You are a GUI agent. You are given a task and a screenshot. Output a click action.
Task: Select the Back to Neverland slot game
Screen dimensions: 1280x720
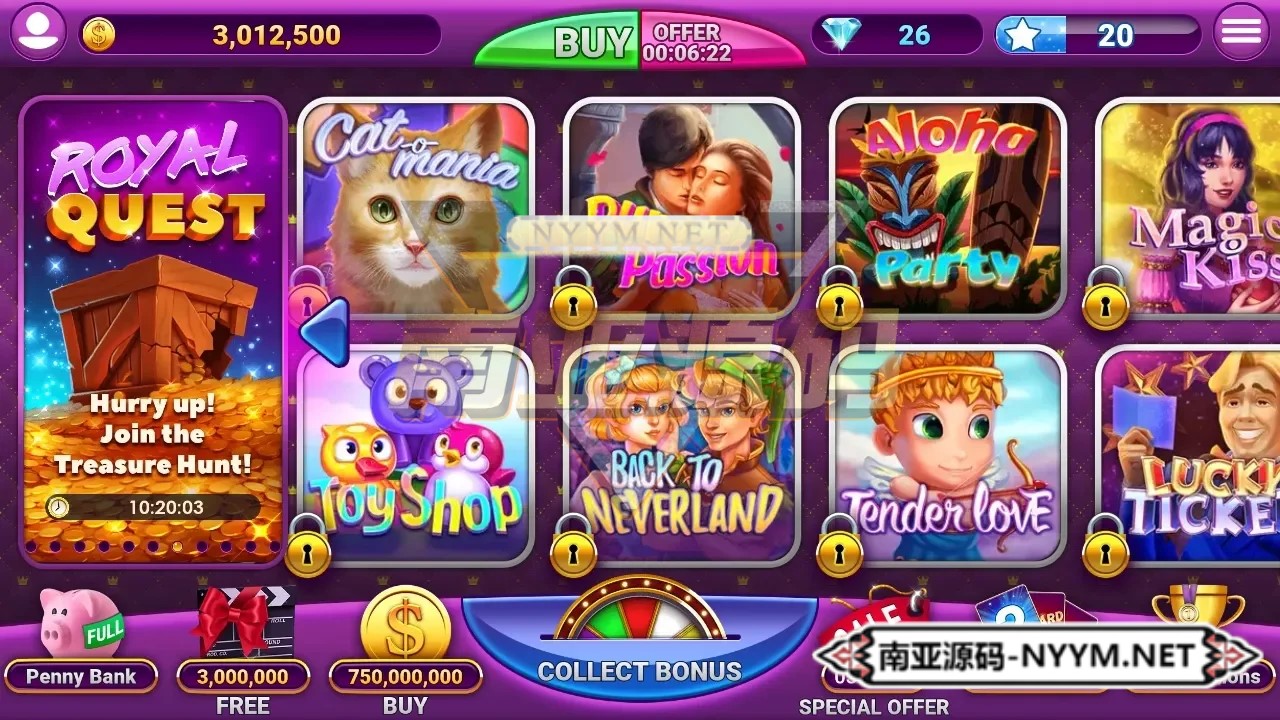tap(682, 454)
